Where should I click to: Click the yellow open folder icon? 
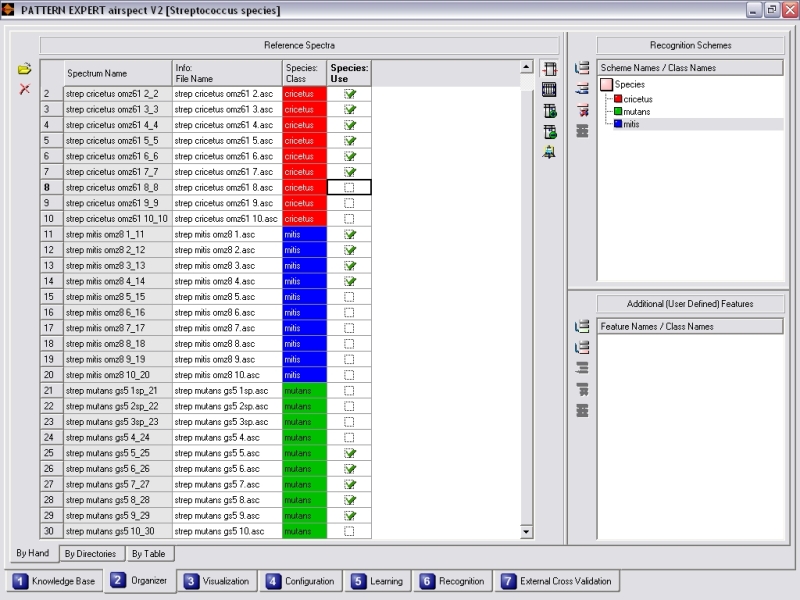(x=25, y=69)
